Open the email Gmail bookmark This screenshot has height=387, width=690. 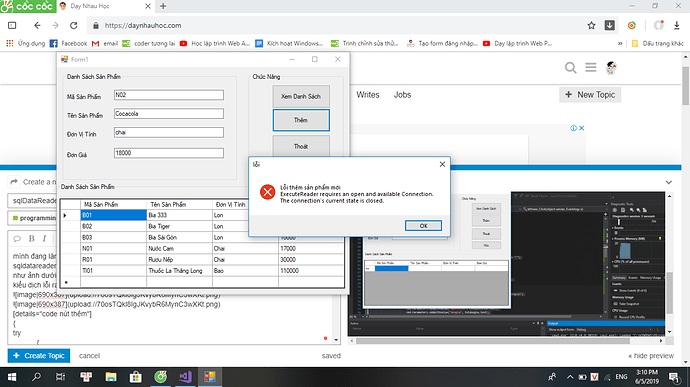point(105,44)
